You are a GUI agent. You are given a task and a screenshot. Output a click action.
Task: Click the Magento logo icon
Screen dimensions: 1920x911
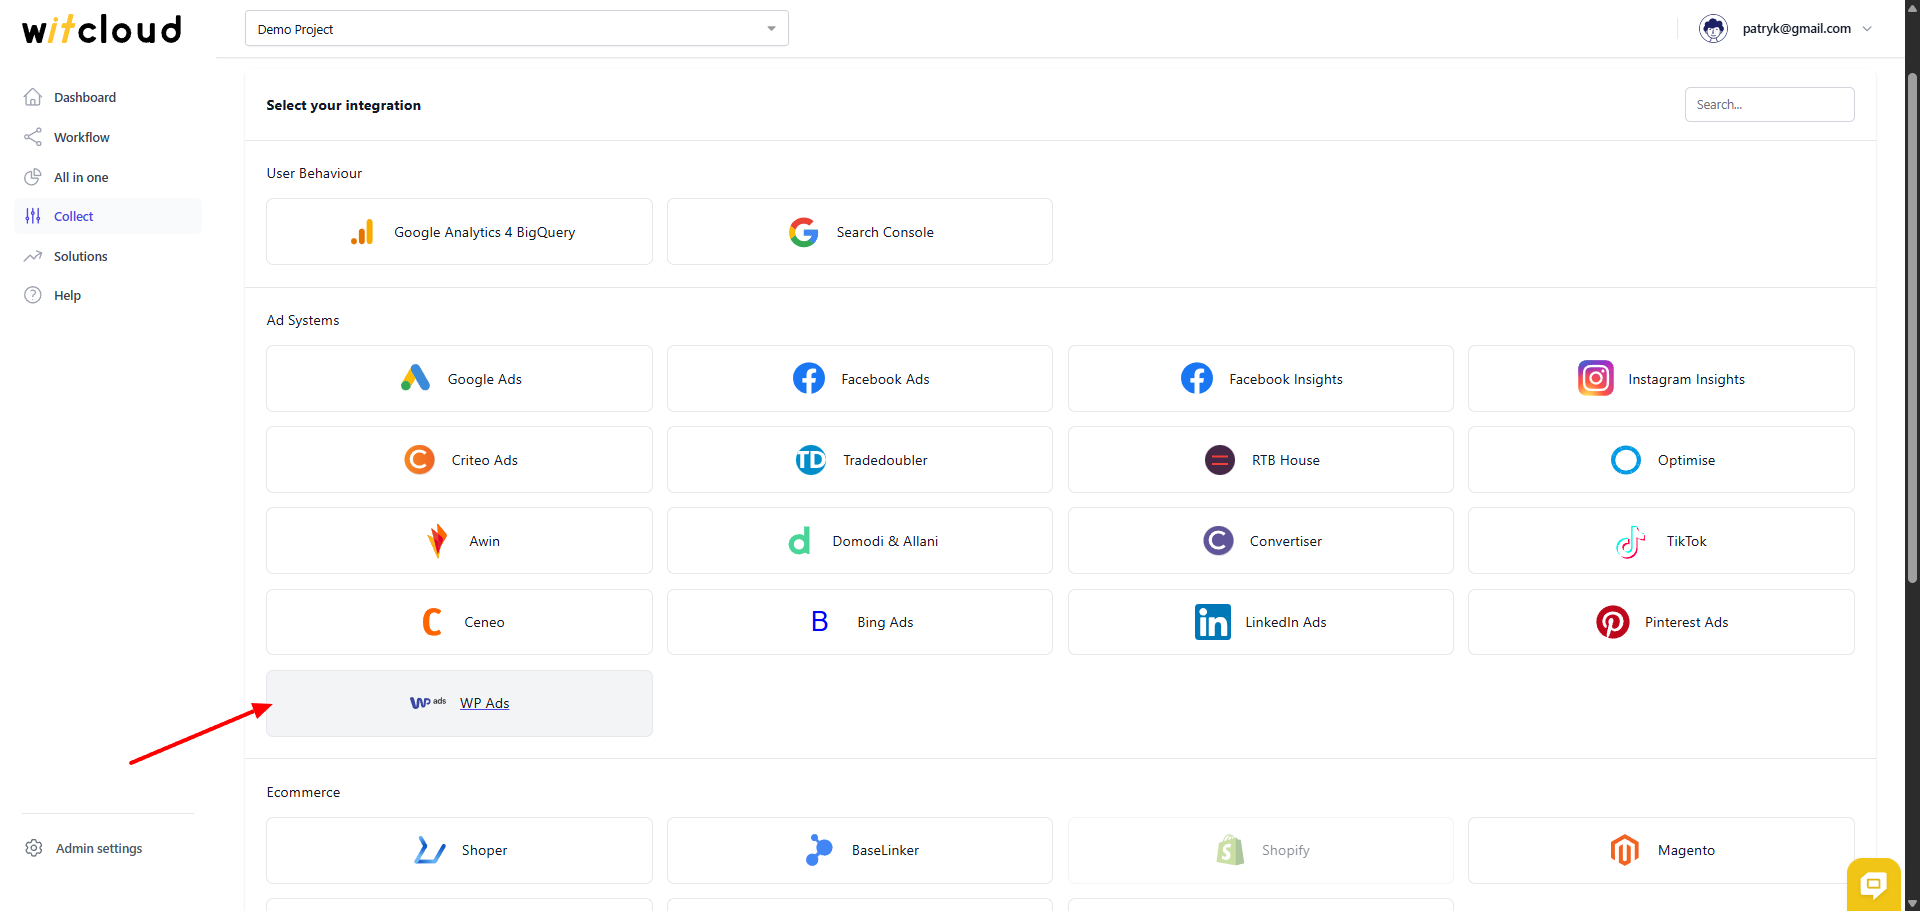pos(1625,850)
